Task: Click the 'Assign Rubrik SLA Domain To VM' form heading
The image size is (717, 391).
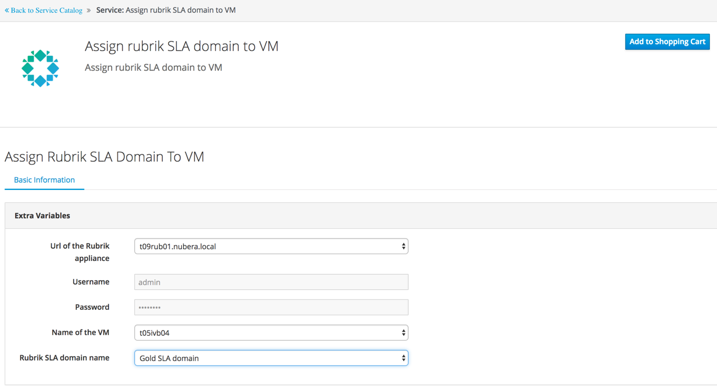Action: [x=104, y=157]
